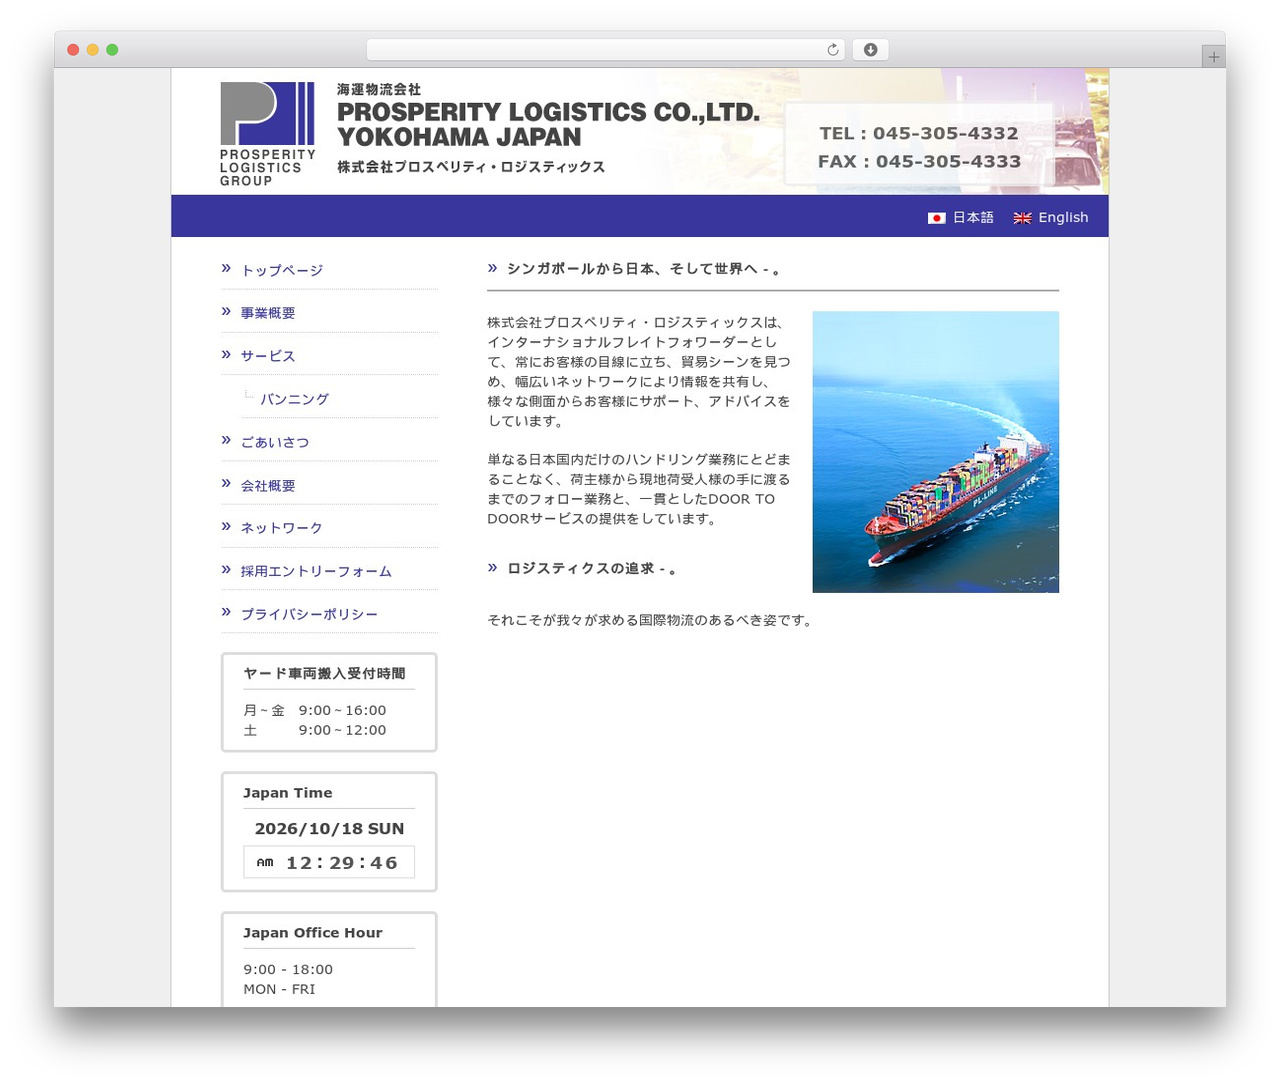1280x1084 pixels.
Task: Open the 採用エントリーフォーム link
Action: 316,571
